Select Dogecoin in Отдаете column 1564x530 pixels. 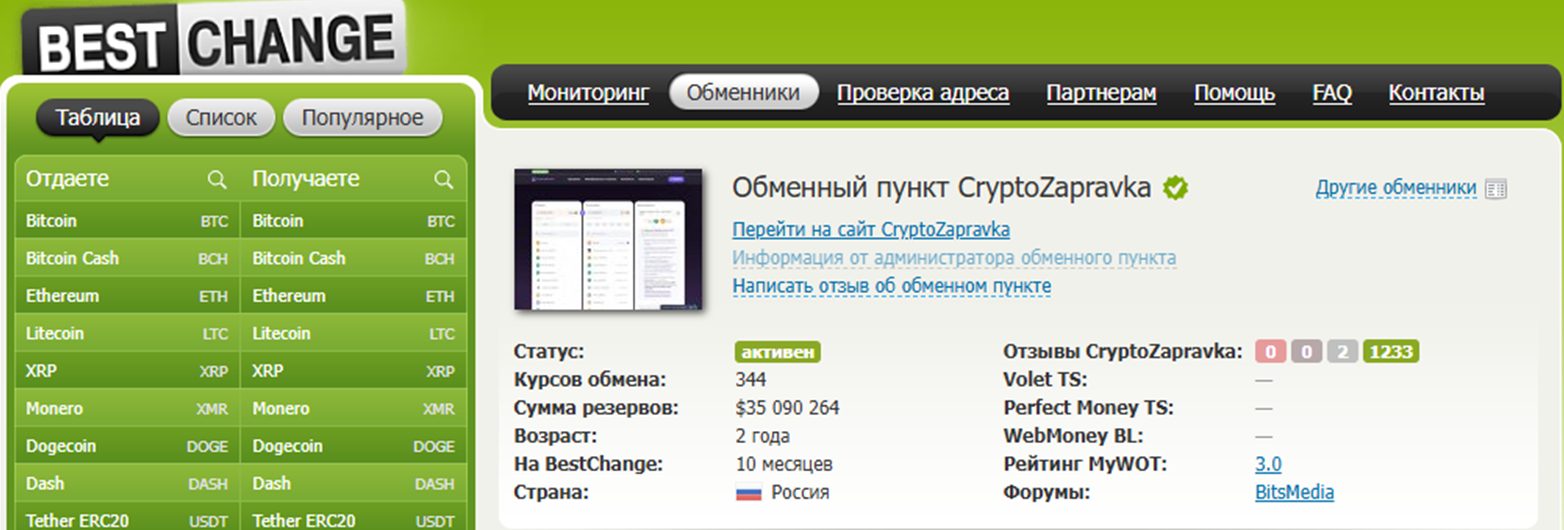[x=127, y=446]
